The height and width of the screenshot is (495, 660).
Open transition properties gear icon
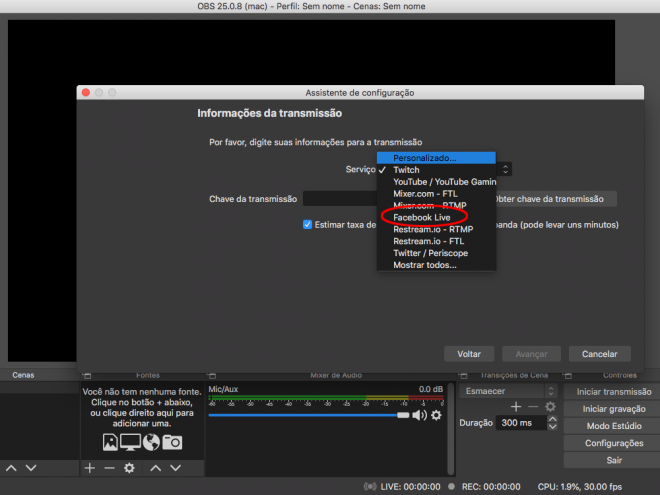click(x=551, y=407)
